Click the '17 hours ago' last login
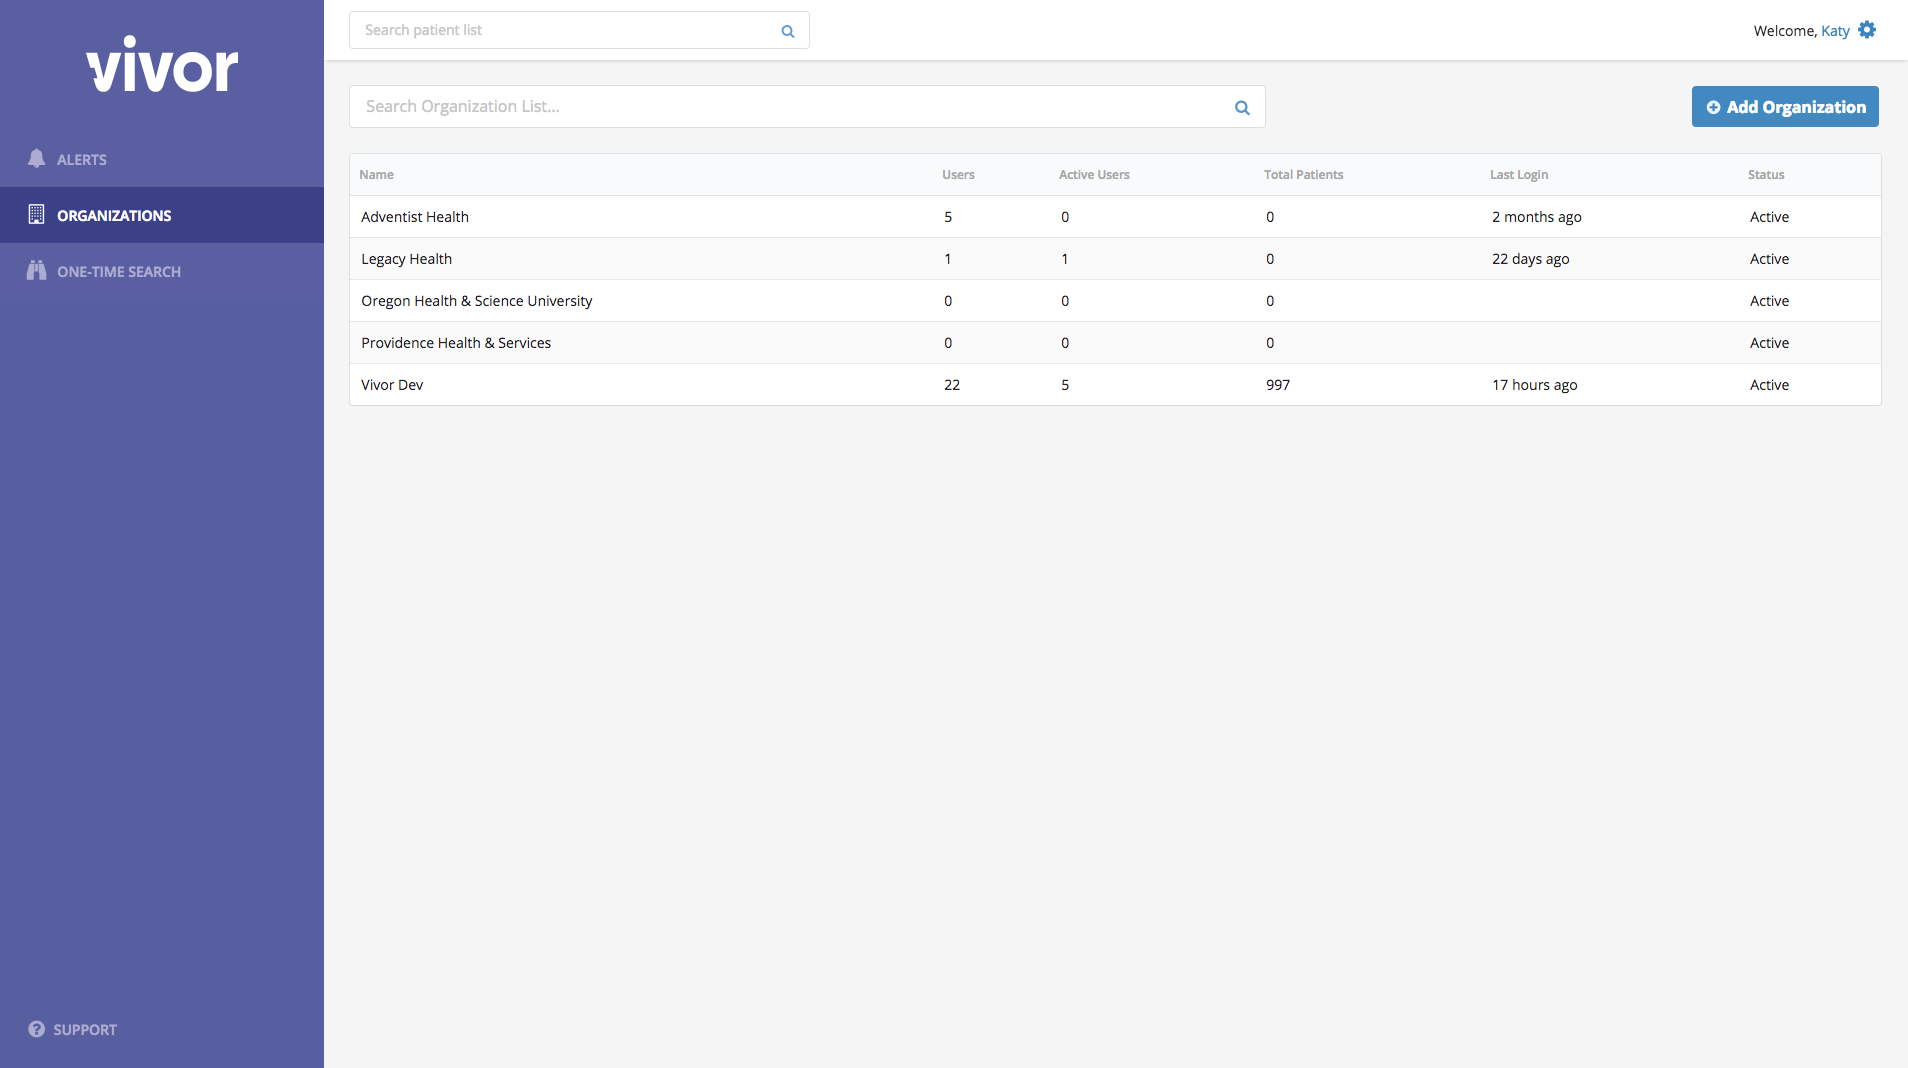1908x1068 pixels. (1535, 385)
